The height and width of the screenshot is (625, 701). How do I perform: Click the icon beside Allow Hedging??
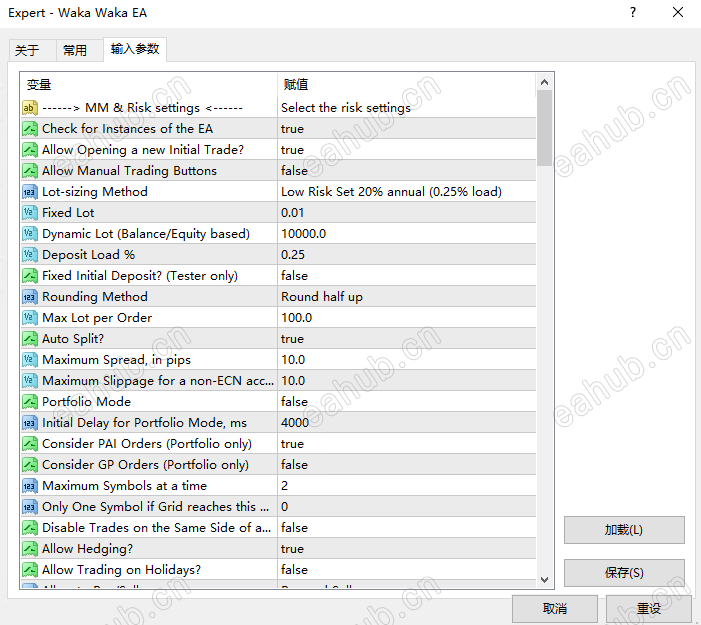(x=30, y=549)
